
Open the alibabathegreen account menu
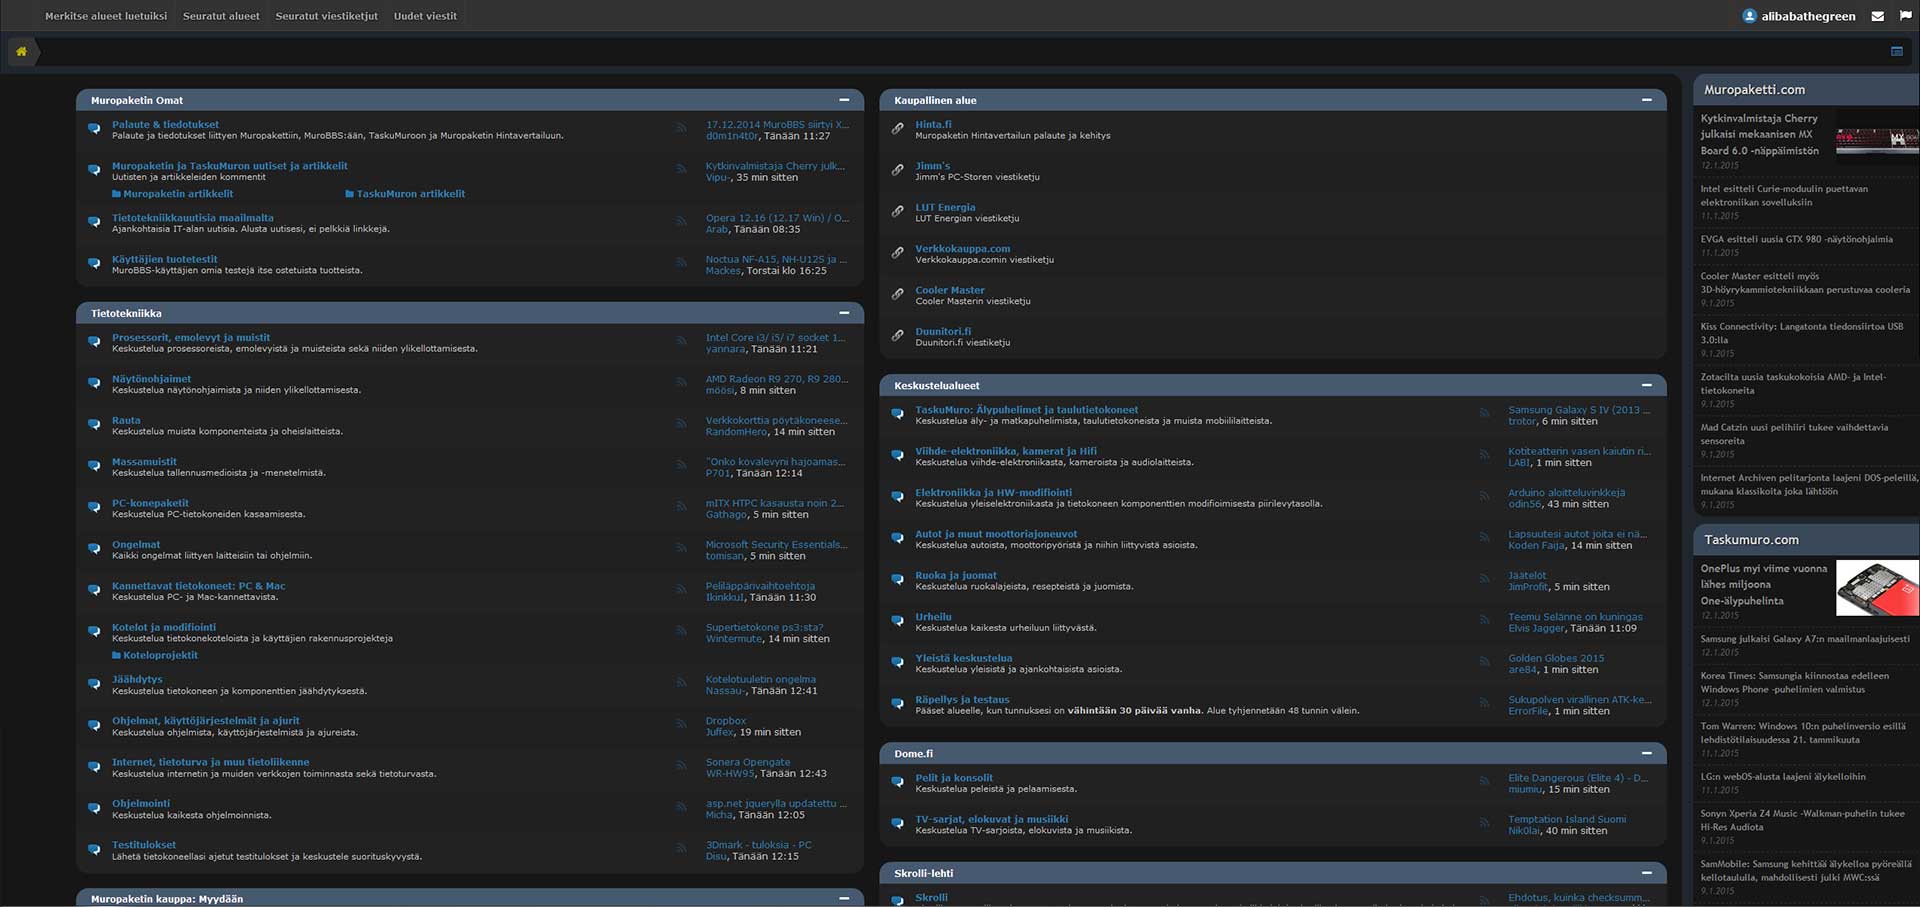(x=1808, y=16)
